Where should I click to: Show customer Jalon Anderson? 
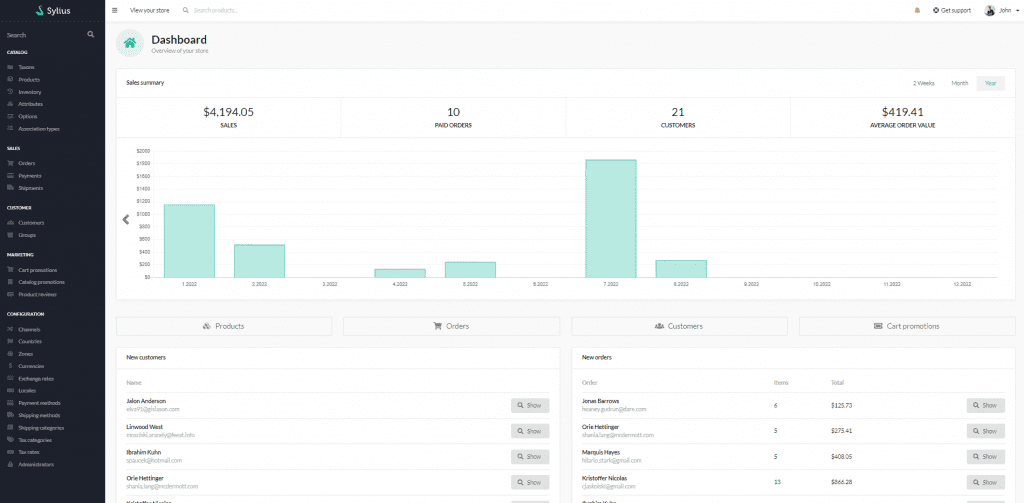[530, 406]
